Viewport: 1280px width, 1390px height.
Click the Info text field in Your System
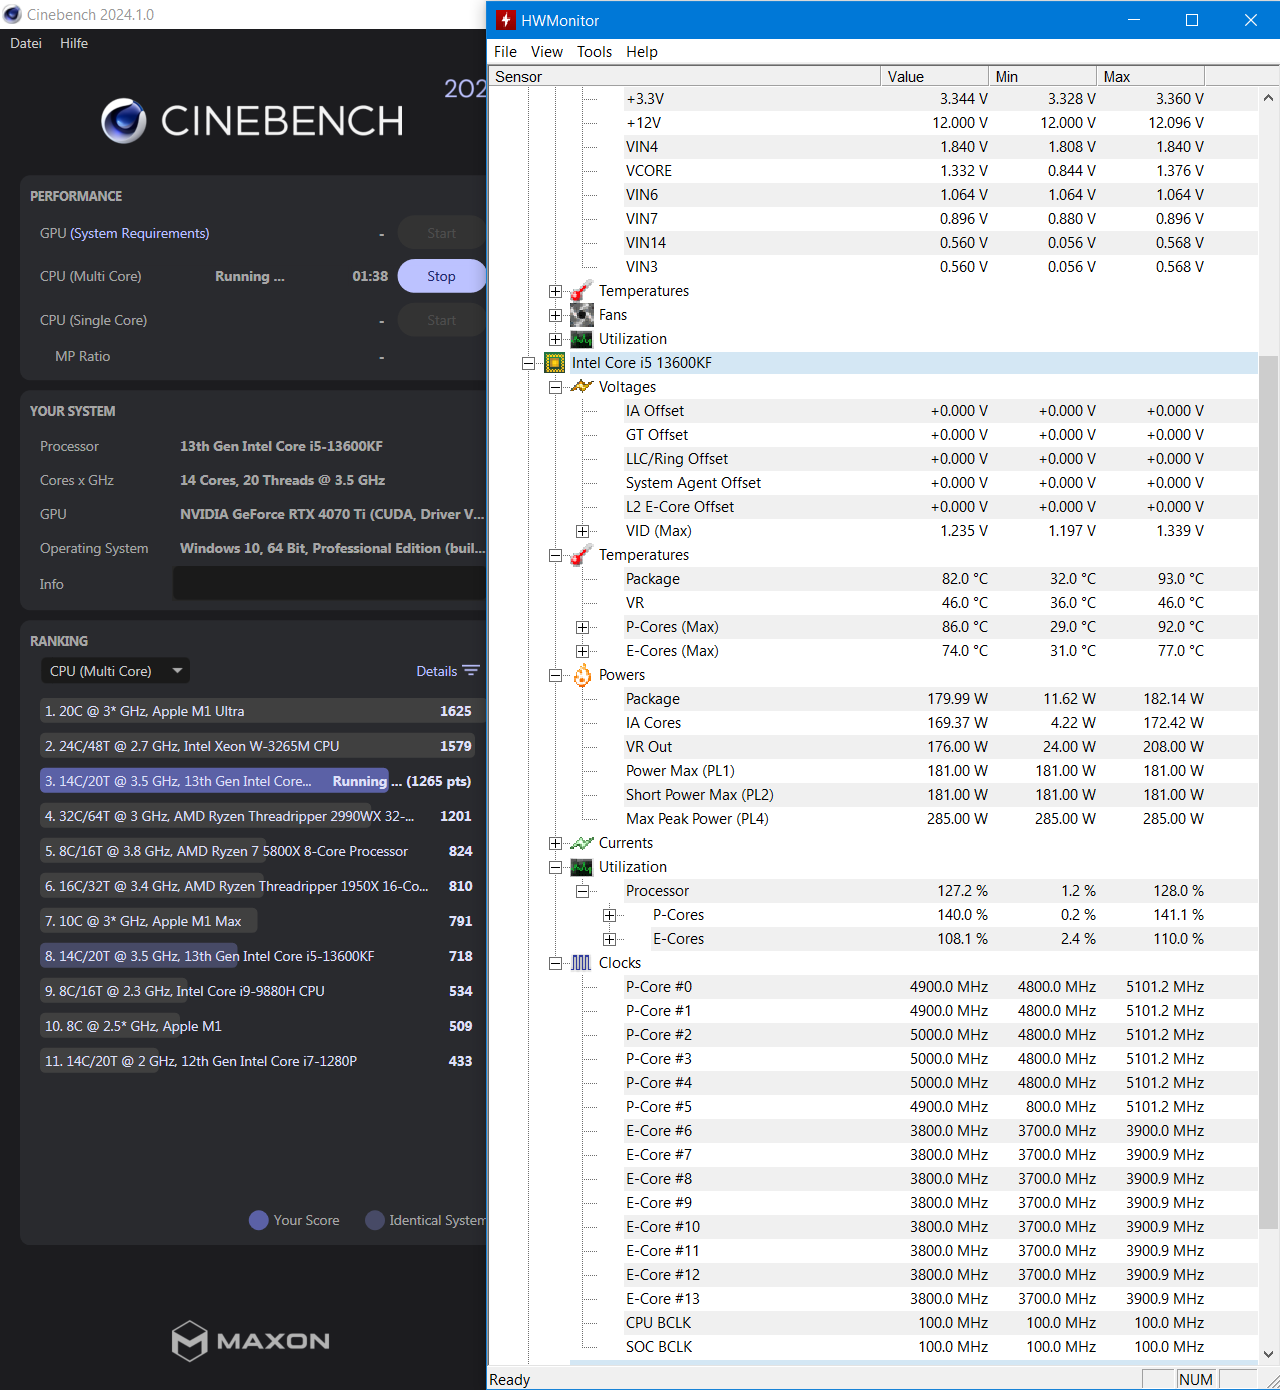pyautogui.click(x=329, y=583)
